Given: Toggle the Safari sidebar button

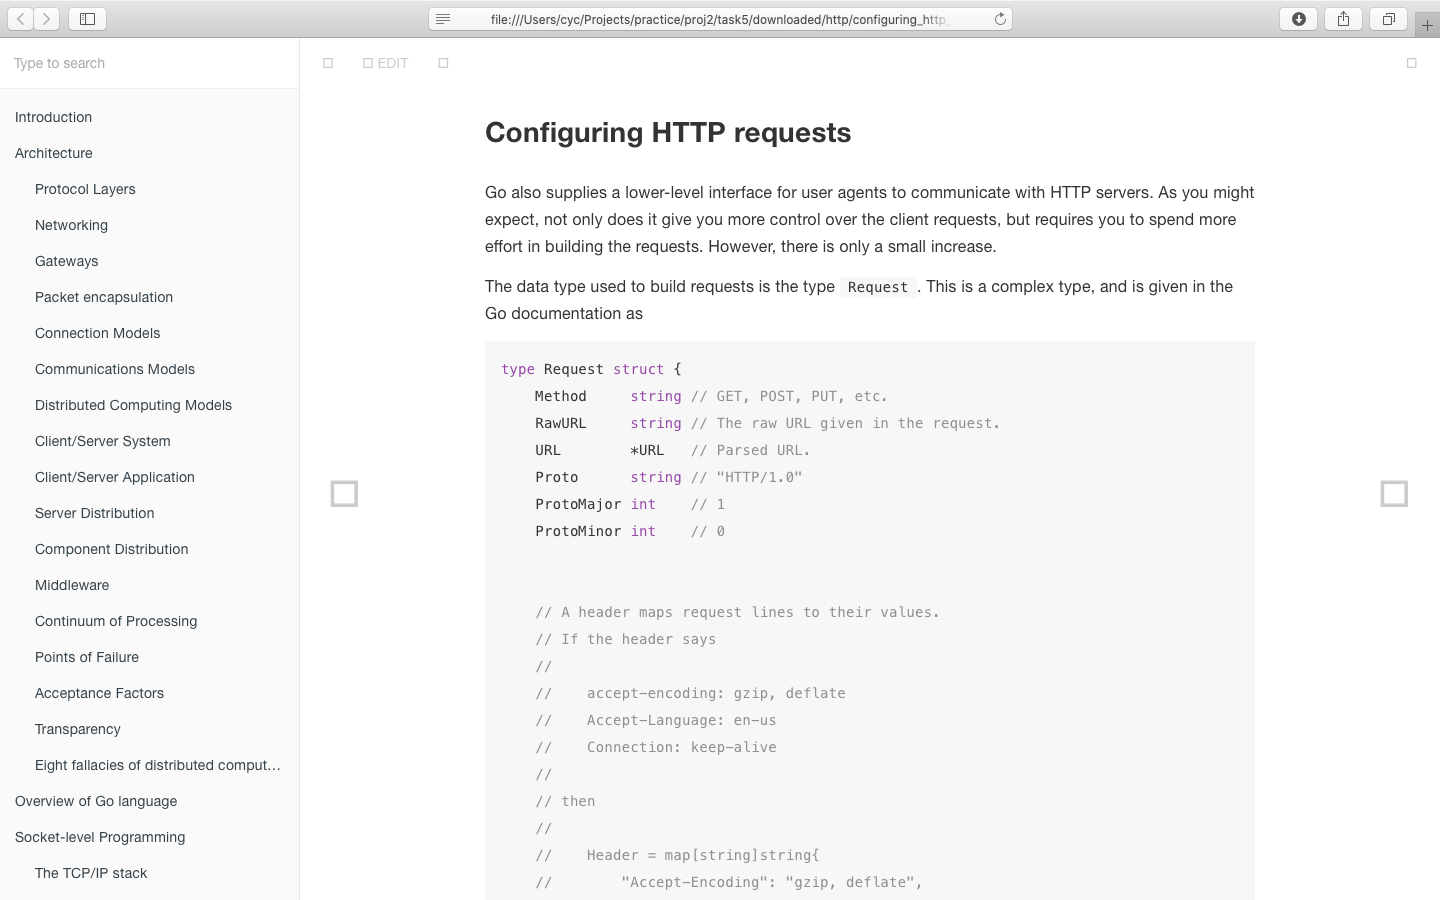Looking at the screenshot, I should click(88, 19).
